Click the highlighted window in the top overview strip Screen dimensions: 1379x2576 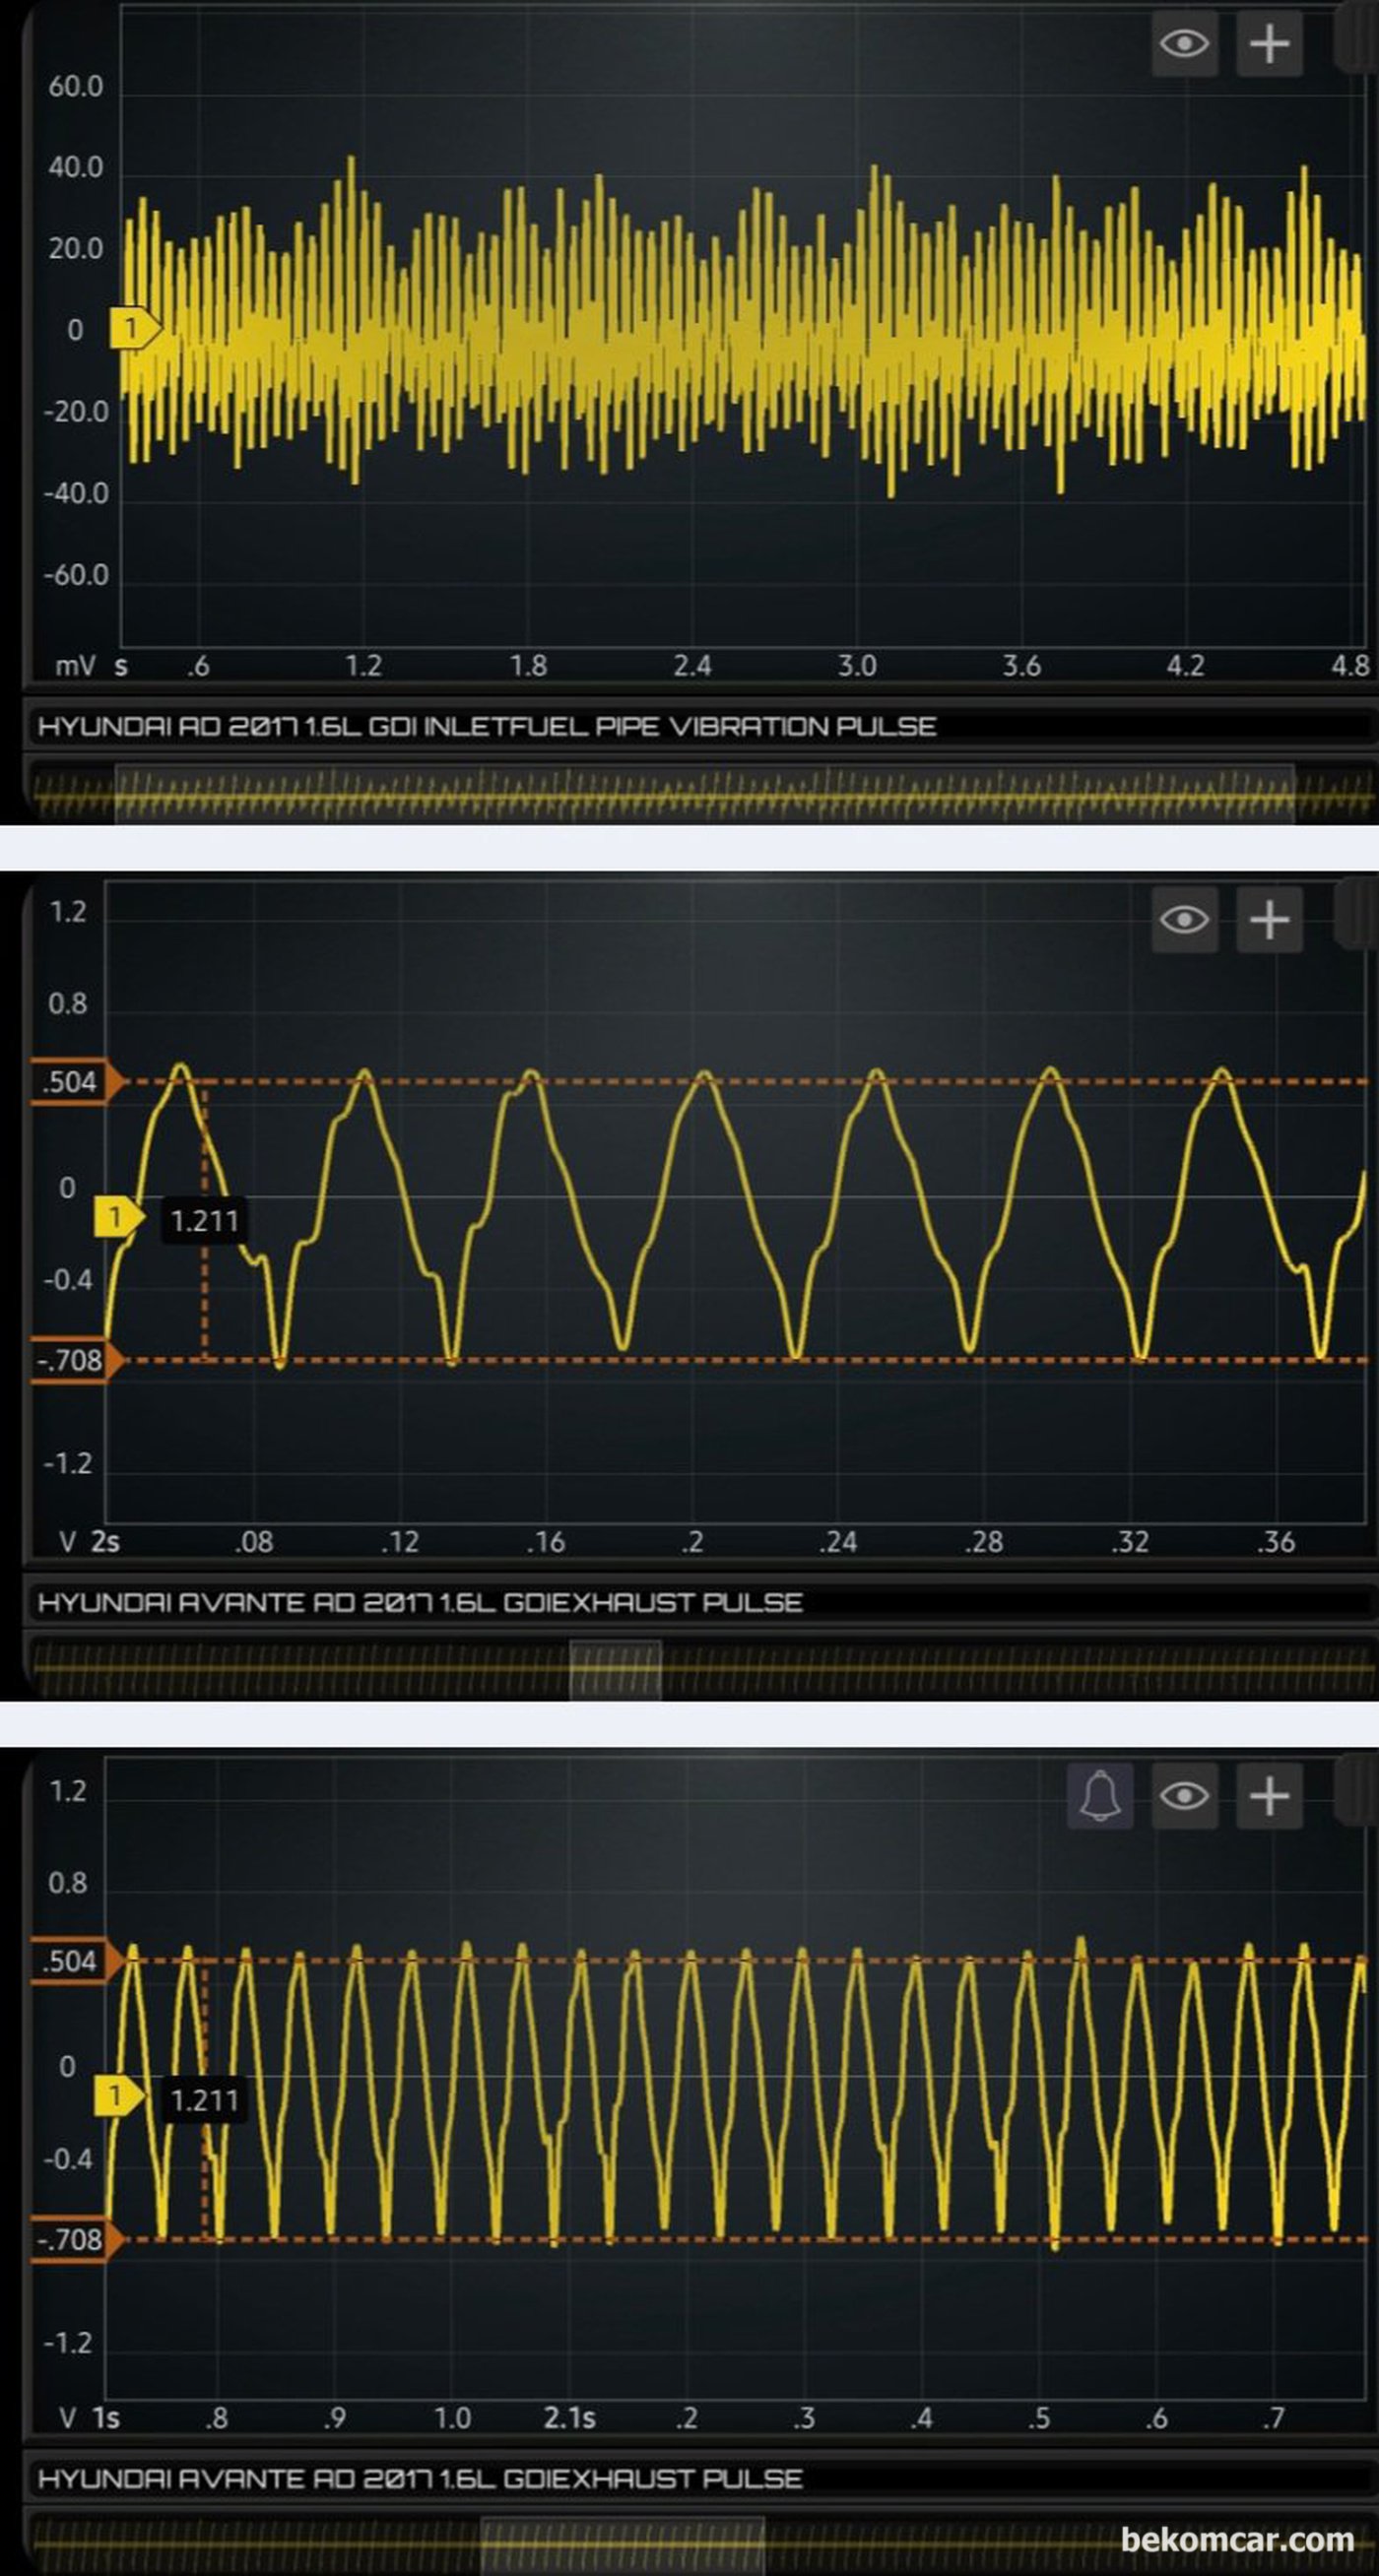704,794
